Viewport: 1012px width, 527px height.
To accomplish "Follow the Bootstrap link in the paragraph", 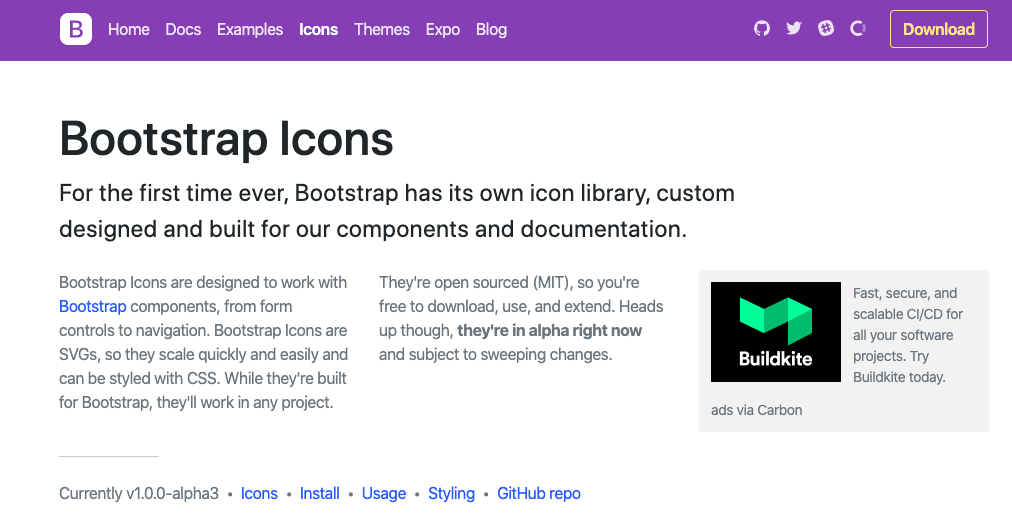I will tap(92, 306).
